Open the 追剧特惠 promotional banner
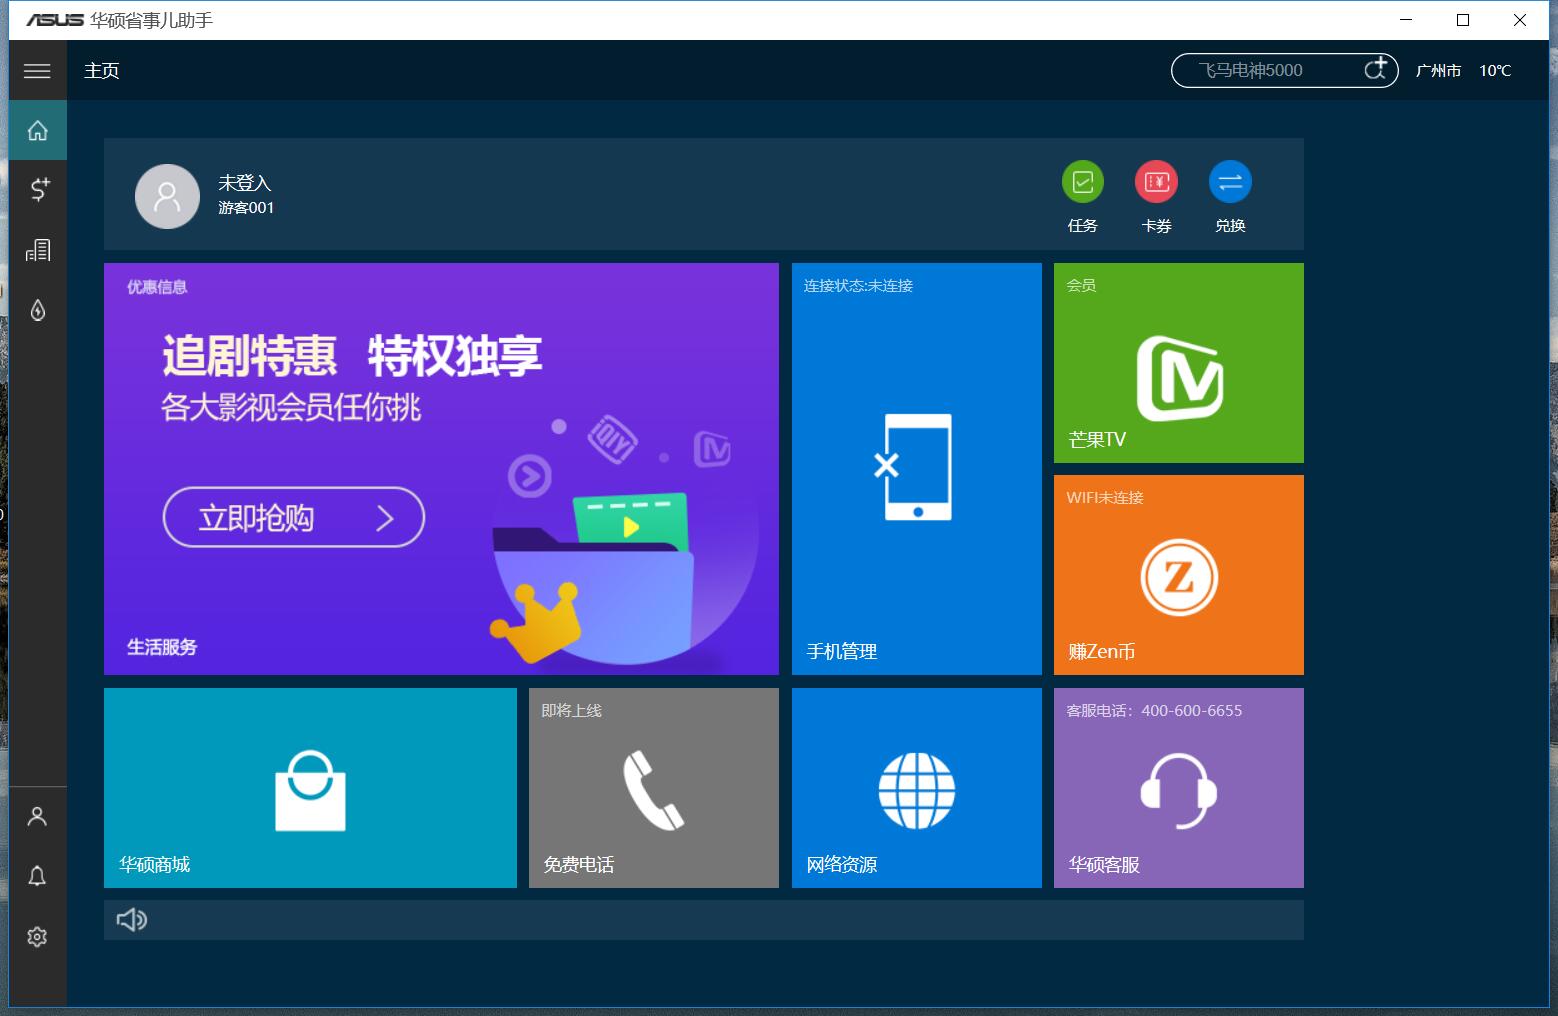The width and height of the screenshot is (1558, 1016). [441, 469]
